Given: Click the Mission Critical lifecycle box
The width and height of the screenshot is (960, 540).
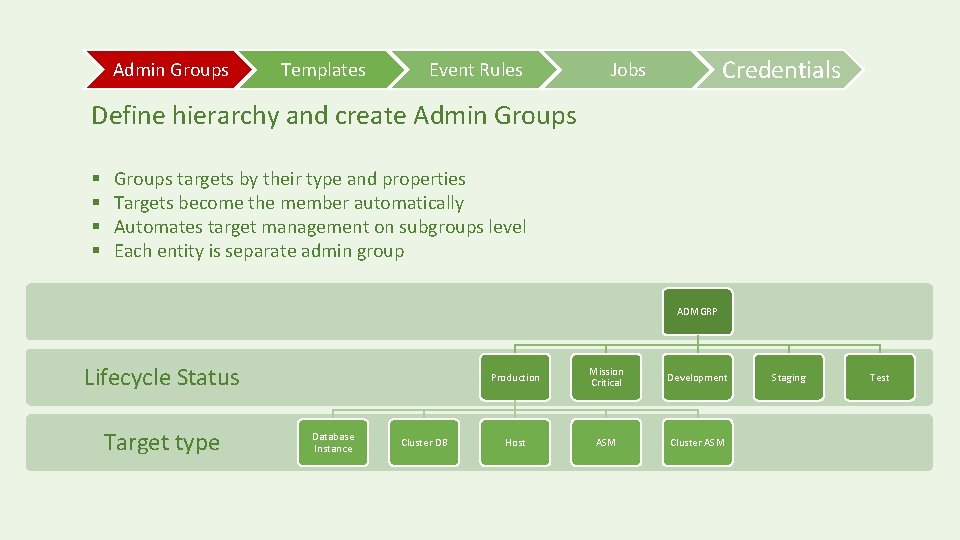Looking at the screenshot, I should [606, 377].
